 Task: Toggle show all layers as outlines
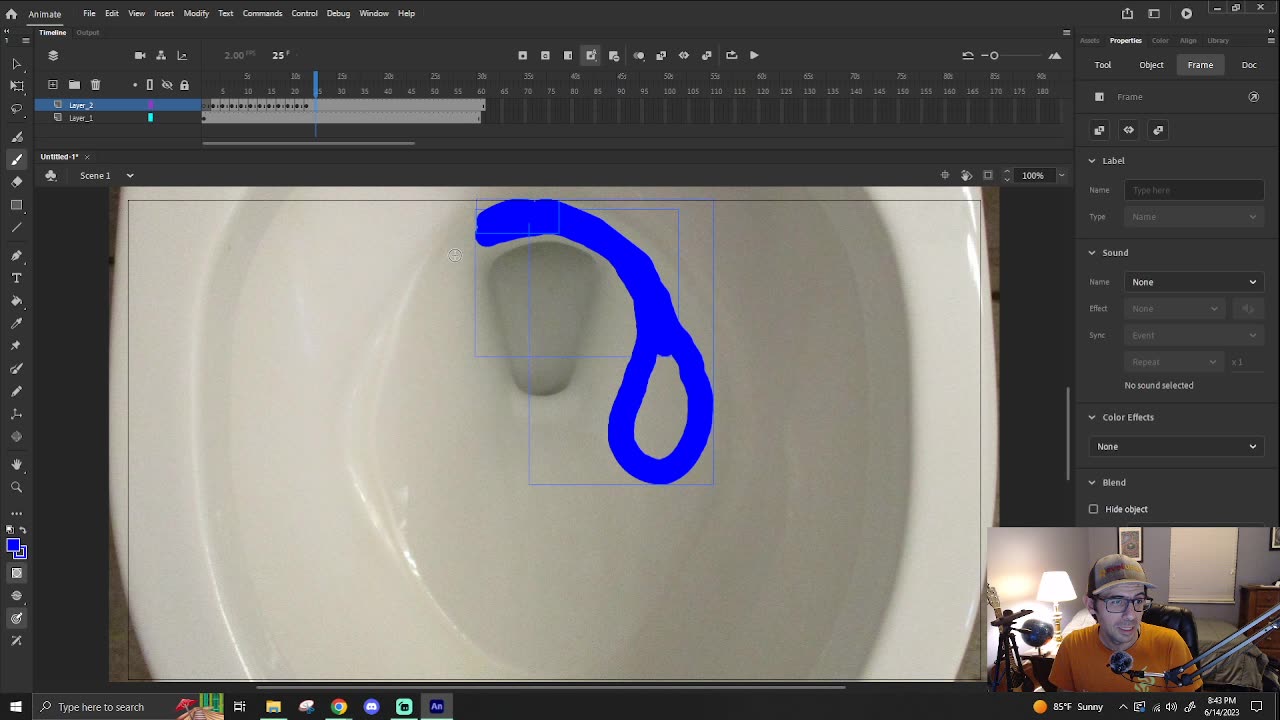point(150,85)
